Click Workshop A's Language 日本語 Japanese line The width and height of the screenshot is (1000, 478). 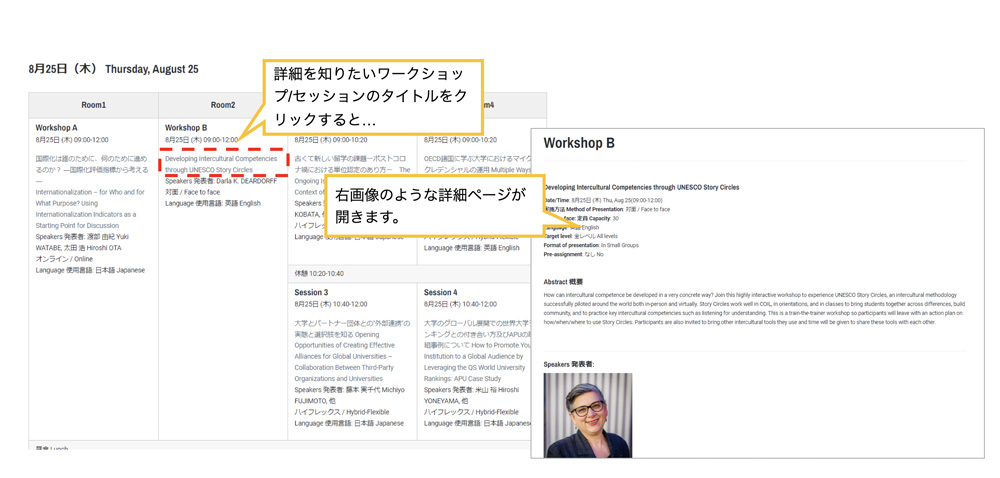point(90,270)
